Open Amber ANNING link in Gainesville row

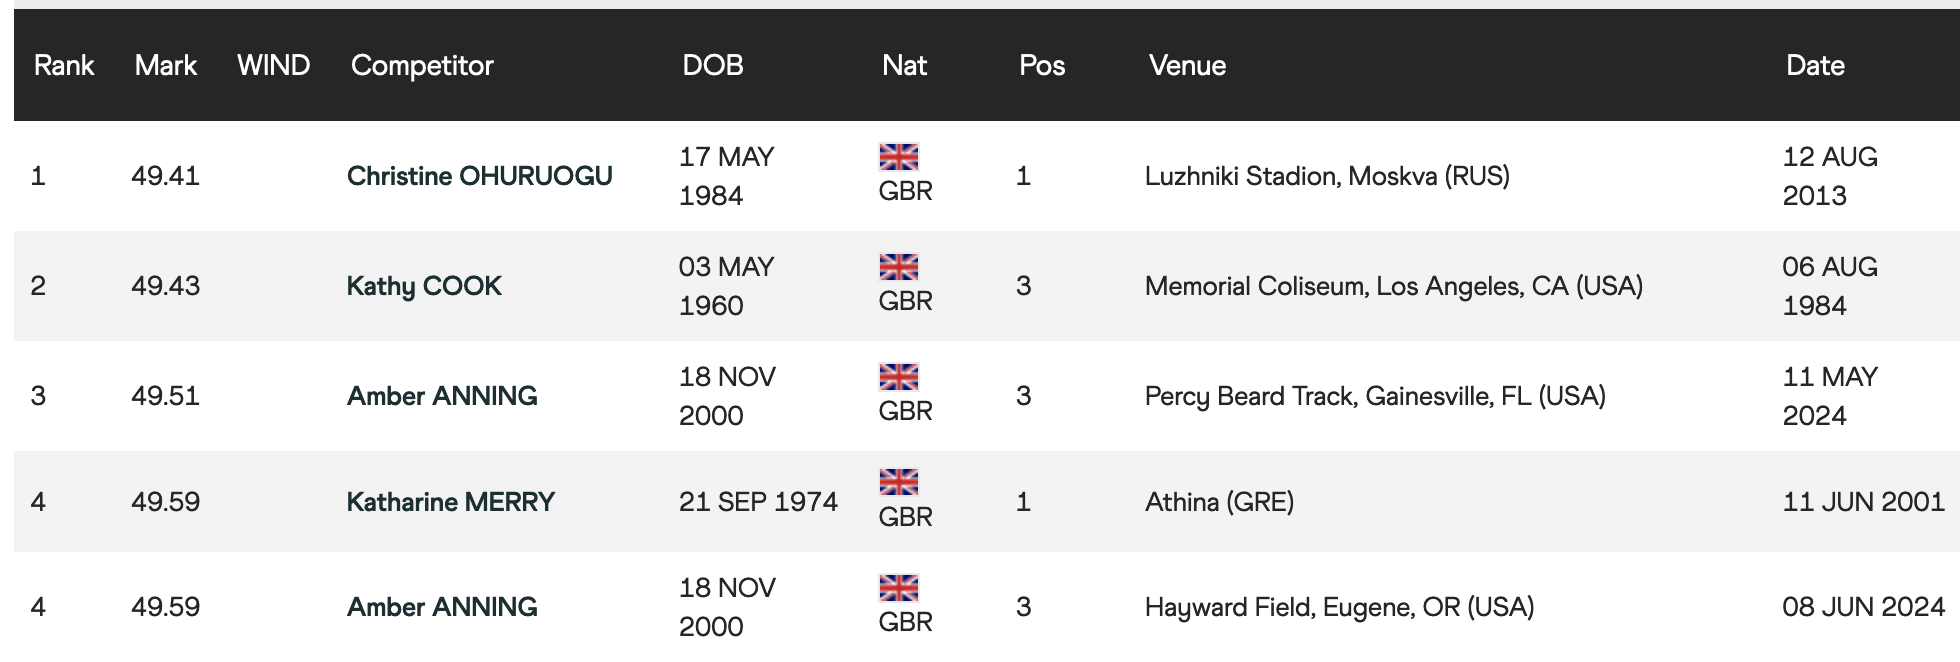pos(442,396)
